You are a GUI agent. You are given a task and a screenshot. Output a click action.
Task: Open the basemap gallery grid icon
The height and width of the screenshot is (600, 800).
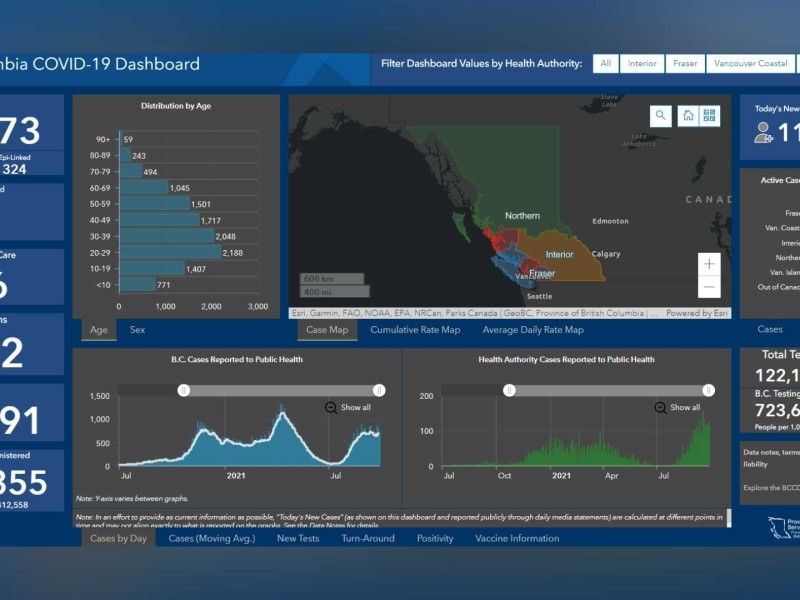click(x=710, y=116)
